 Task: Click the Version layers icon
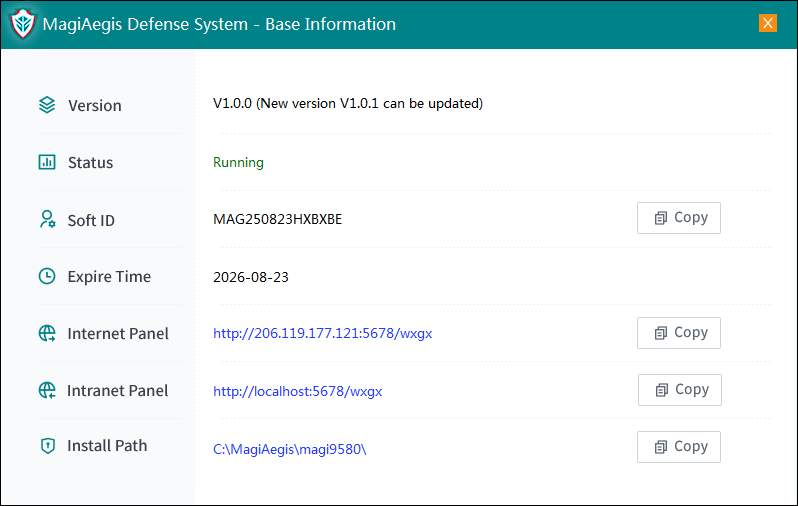pos(47,105)
